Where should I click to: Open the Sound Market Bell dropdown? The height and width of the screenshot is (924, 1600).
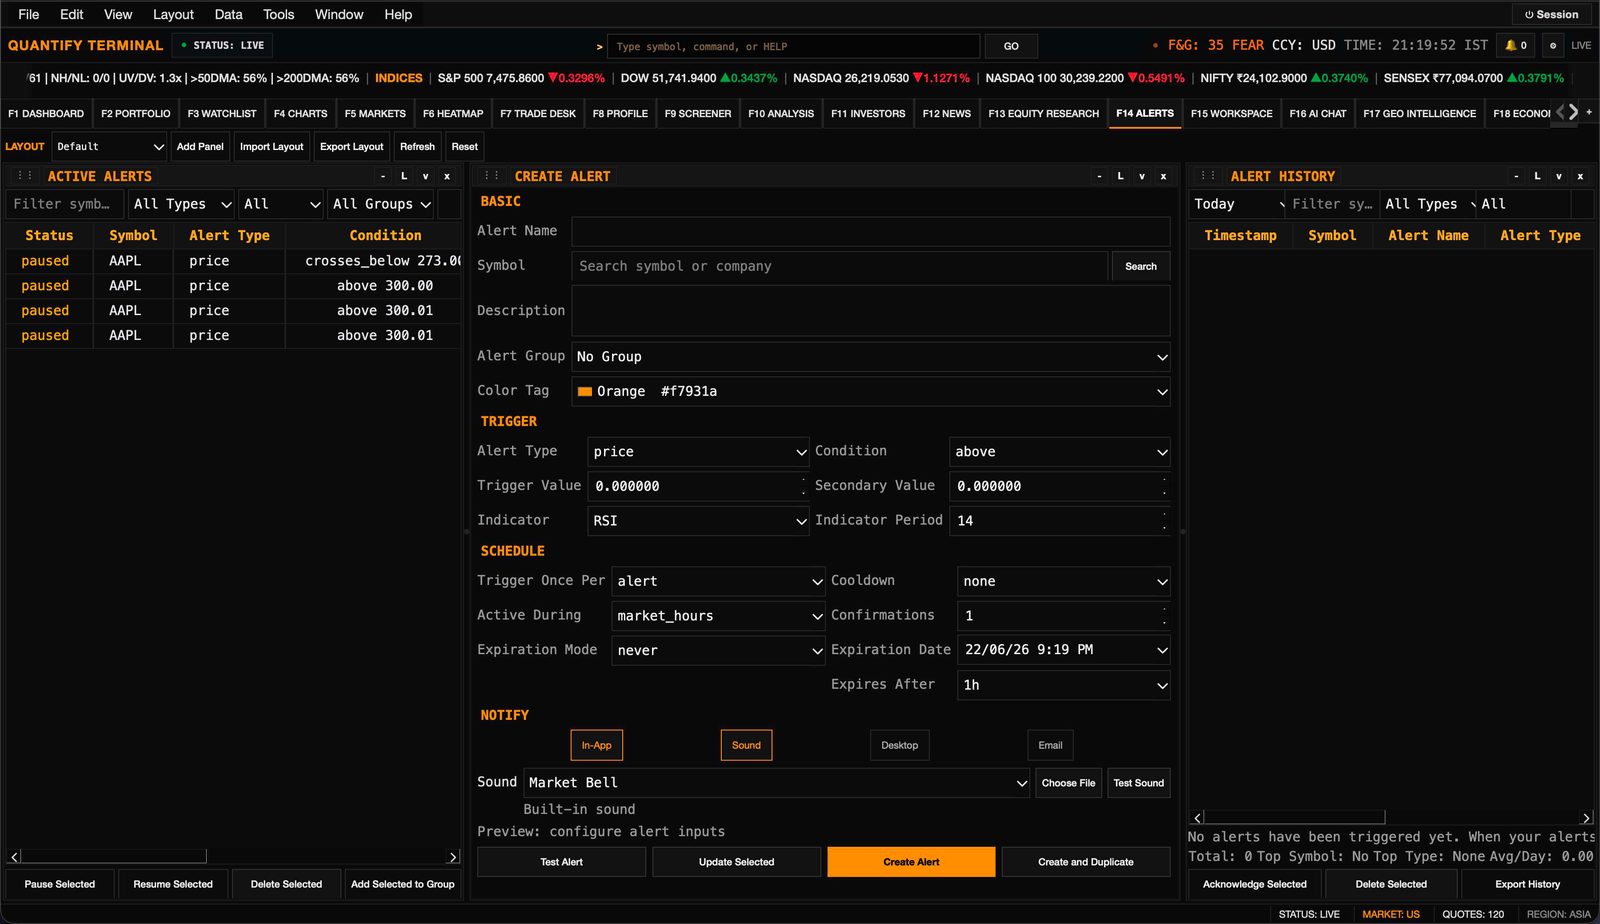[777, 783]
